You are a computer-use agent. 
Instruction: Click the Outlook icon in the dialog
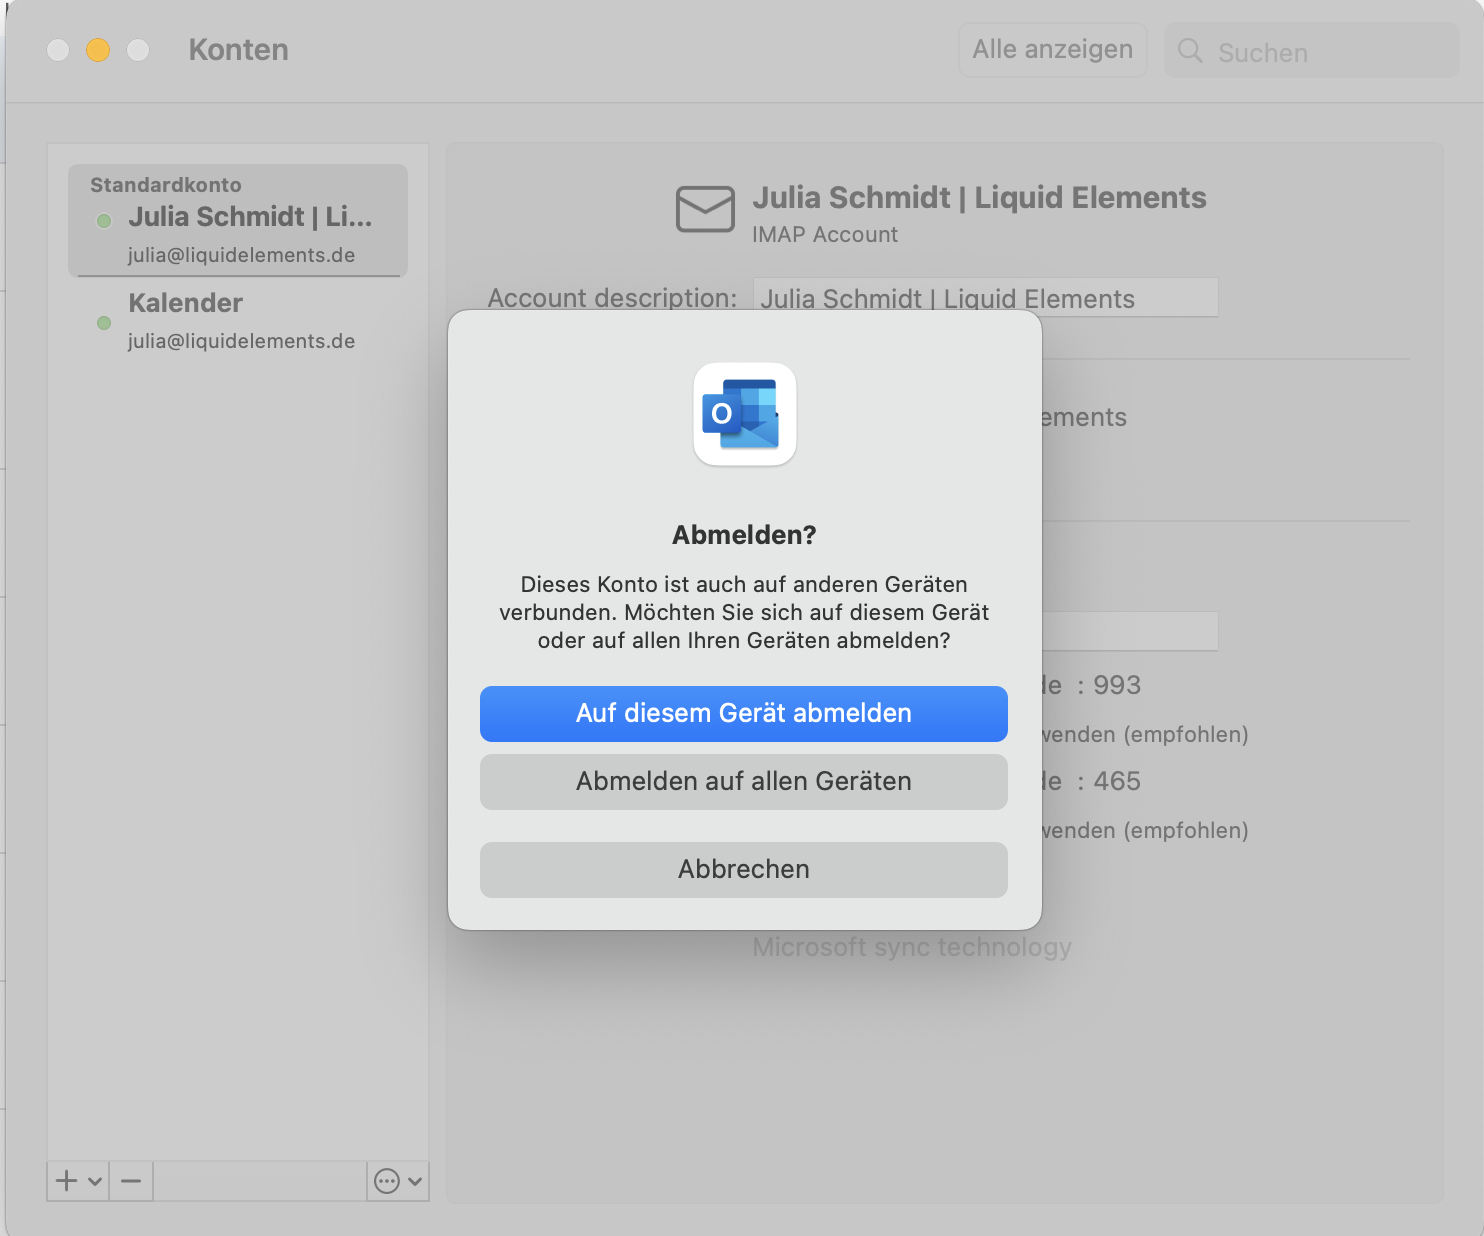744,414
